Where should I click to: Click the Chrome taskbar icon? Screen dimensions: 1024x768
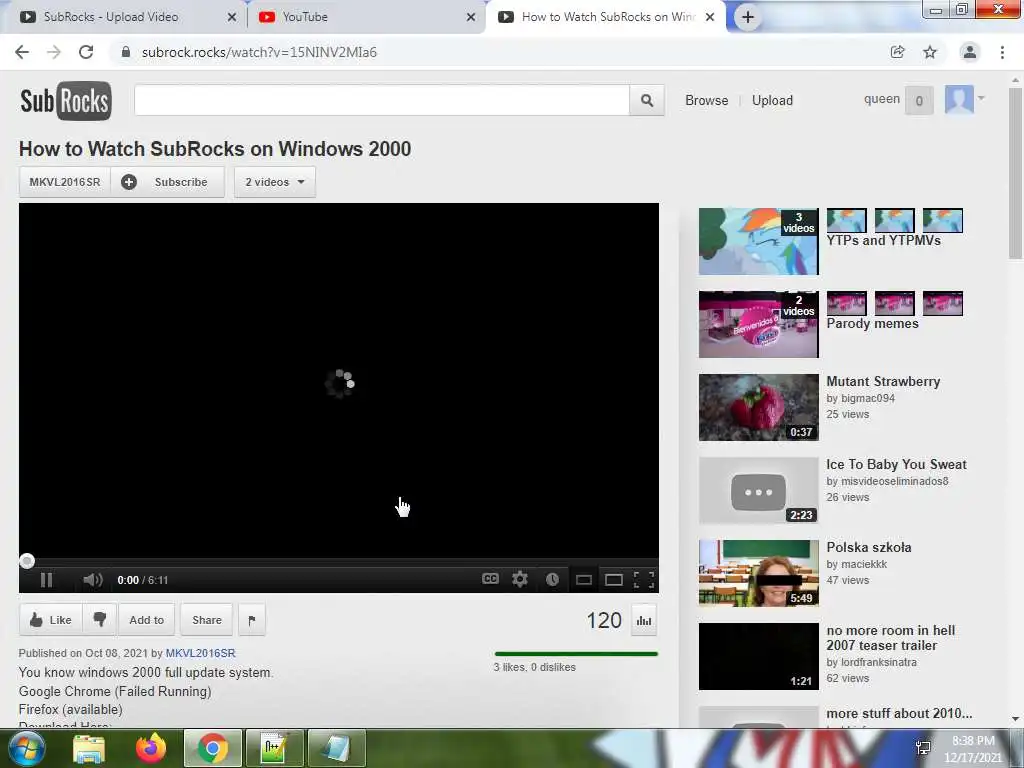(213, 748)
